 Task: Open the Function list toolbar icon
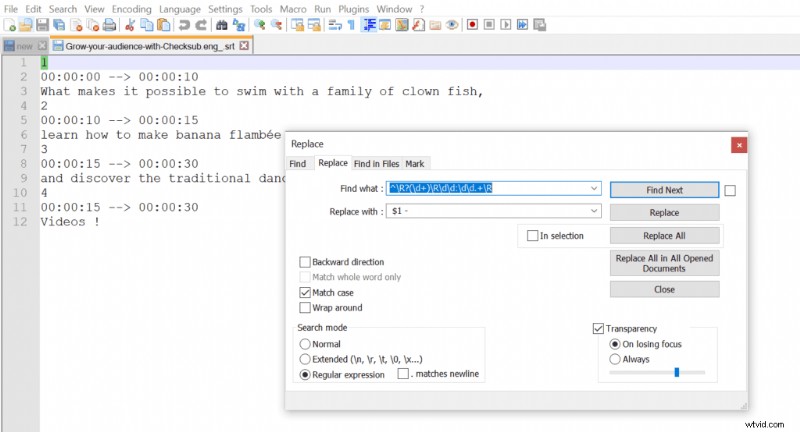[418, 24]
